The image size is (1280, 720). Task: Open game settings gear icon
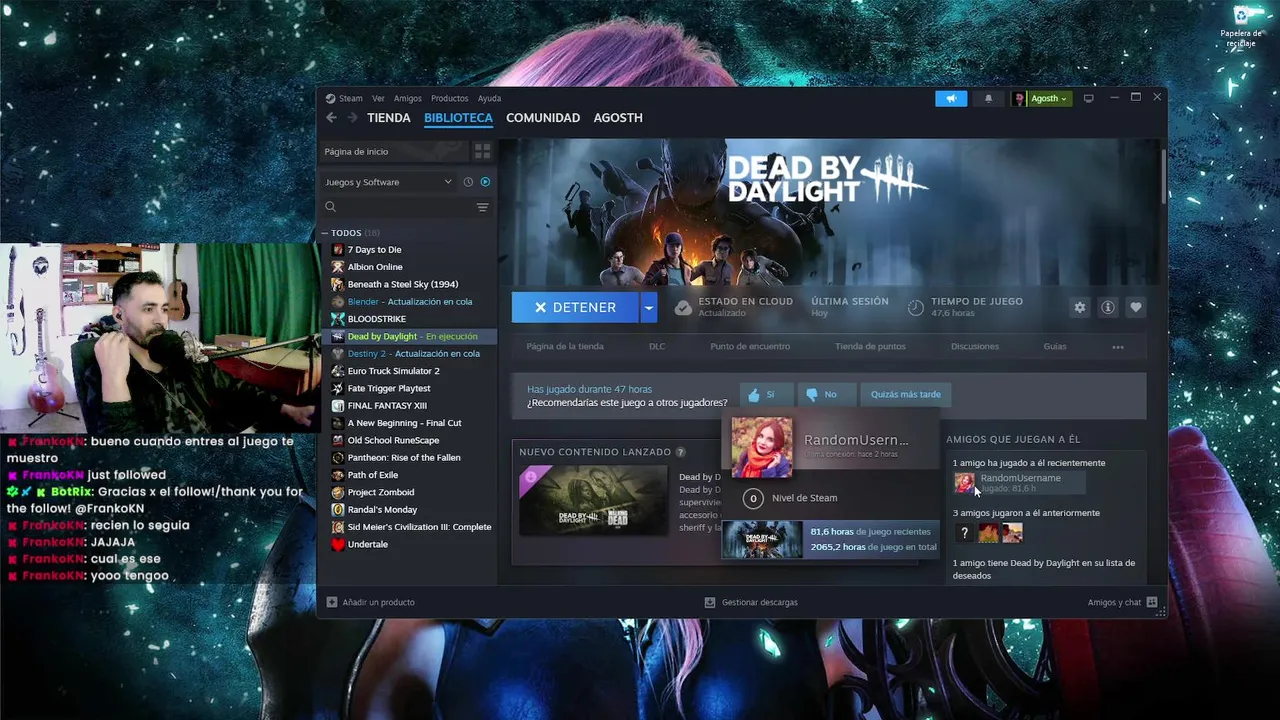(x=1079, y=307)
